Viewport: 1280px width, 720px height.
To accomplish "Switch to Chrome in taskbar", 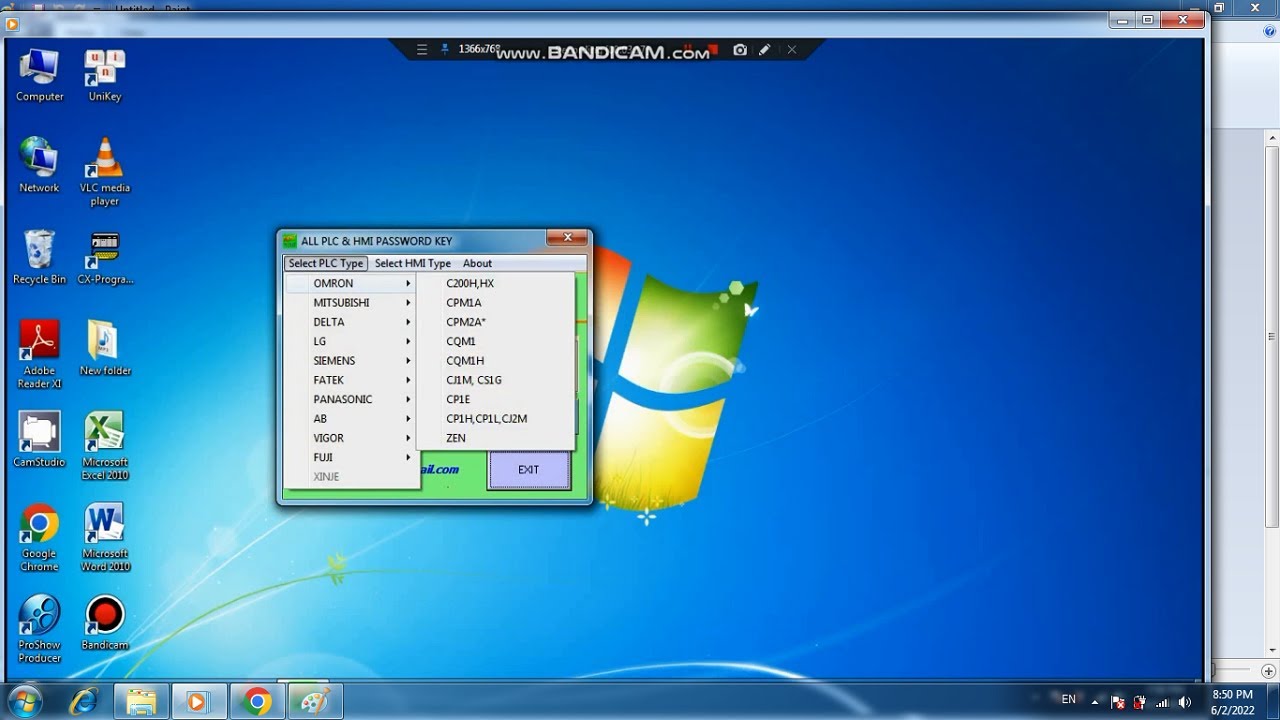I will [257, 701].
